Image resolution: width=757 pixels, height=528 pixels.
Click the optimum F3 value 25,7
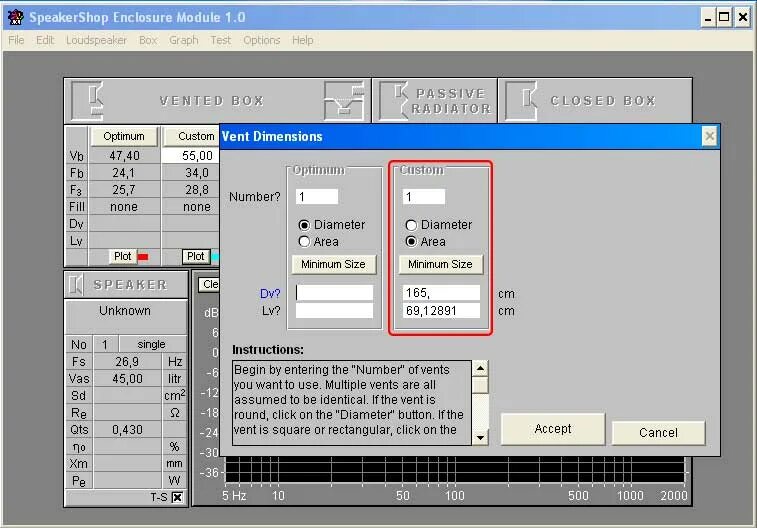tap(125, 190)
